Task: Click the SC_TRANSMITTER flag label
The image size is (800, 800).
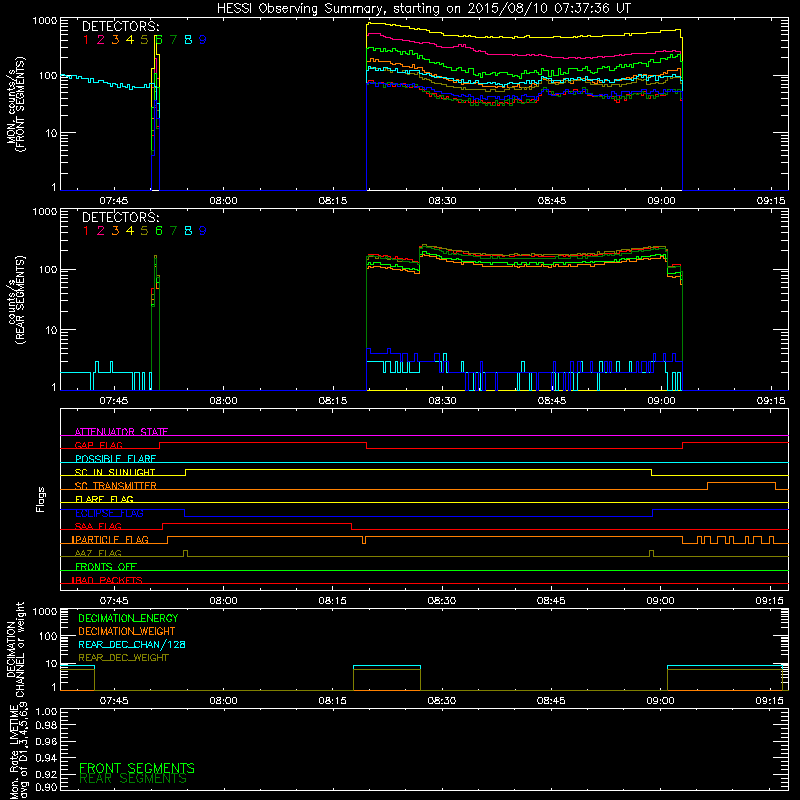Action: [x=116, y=486]
